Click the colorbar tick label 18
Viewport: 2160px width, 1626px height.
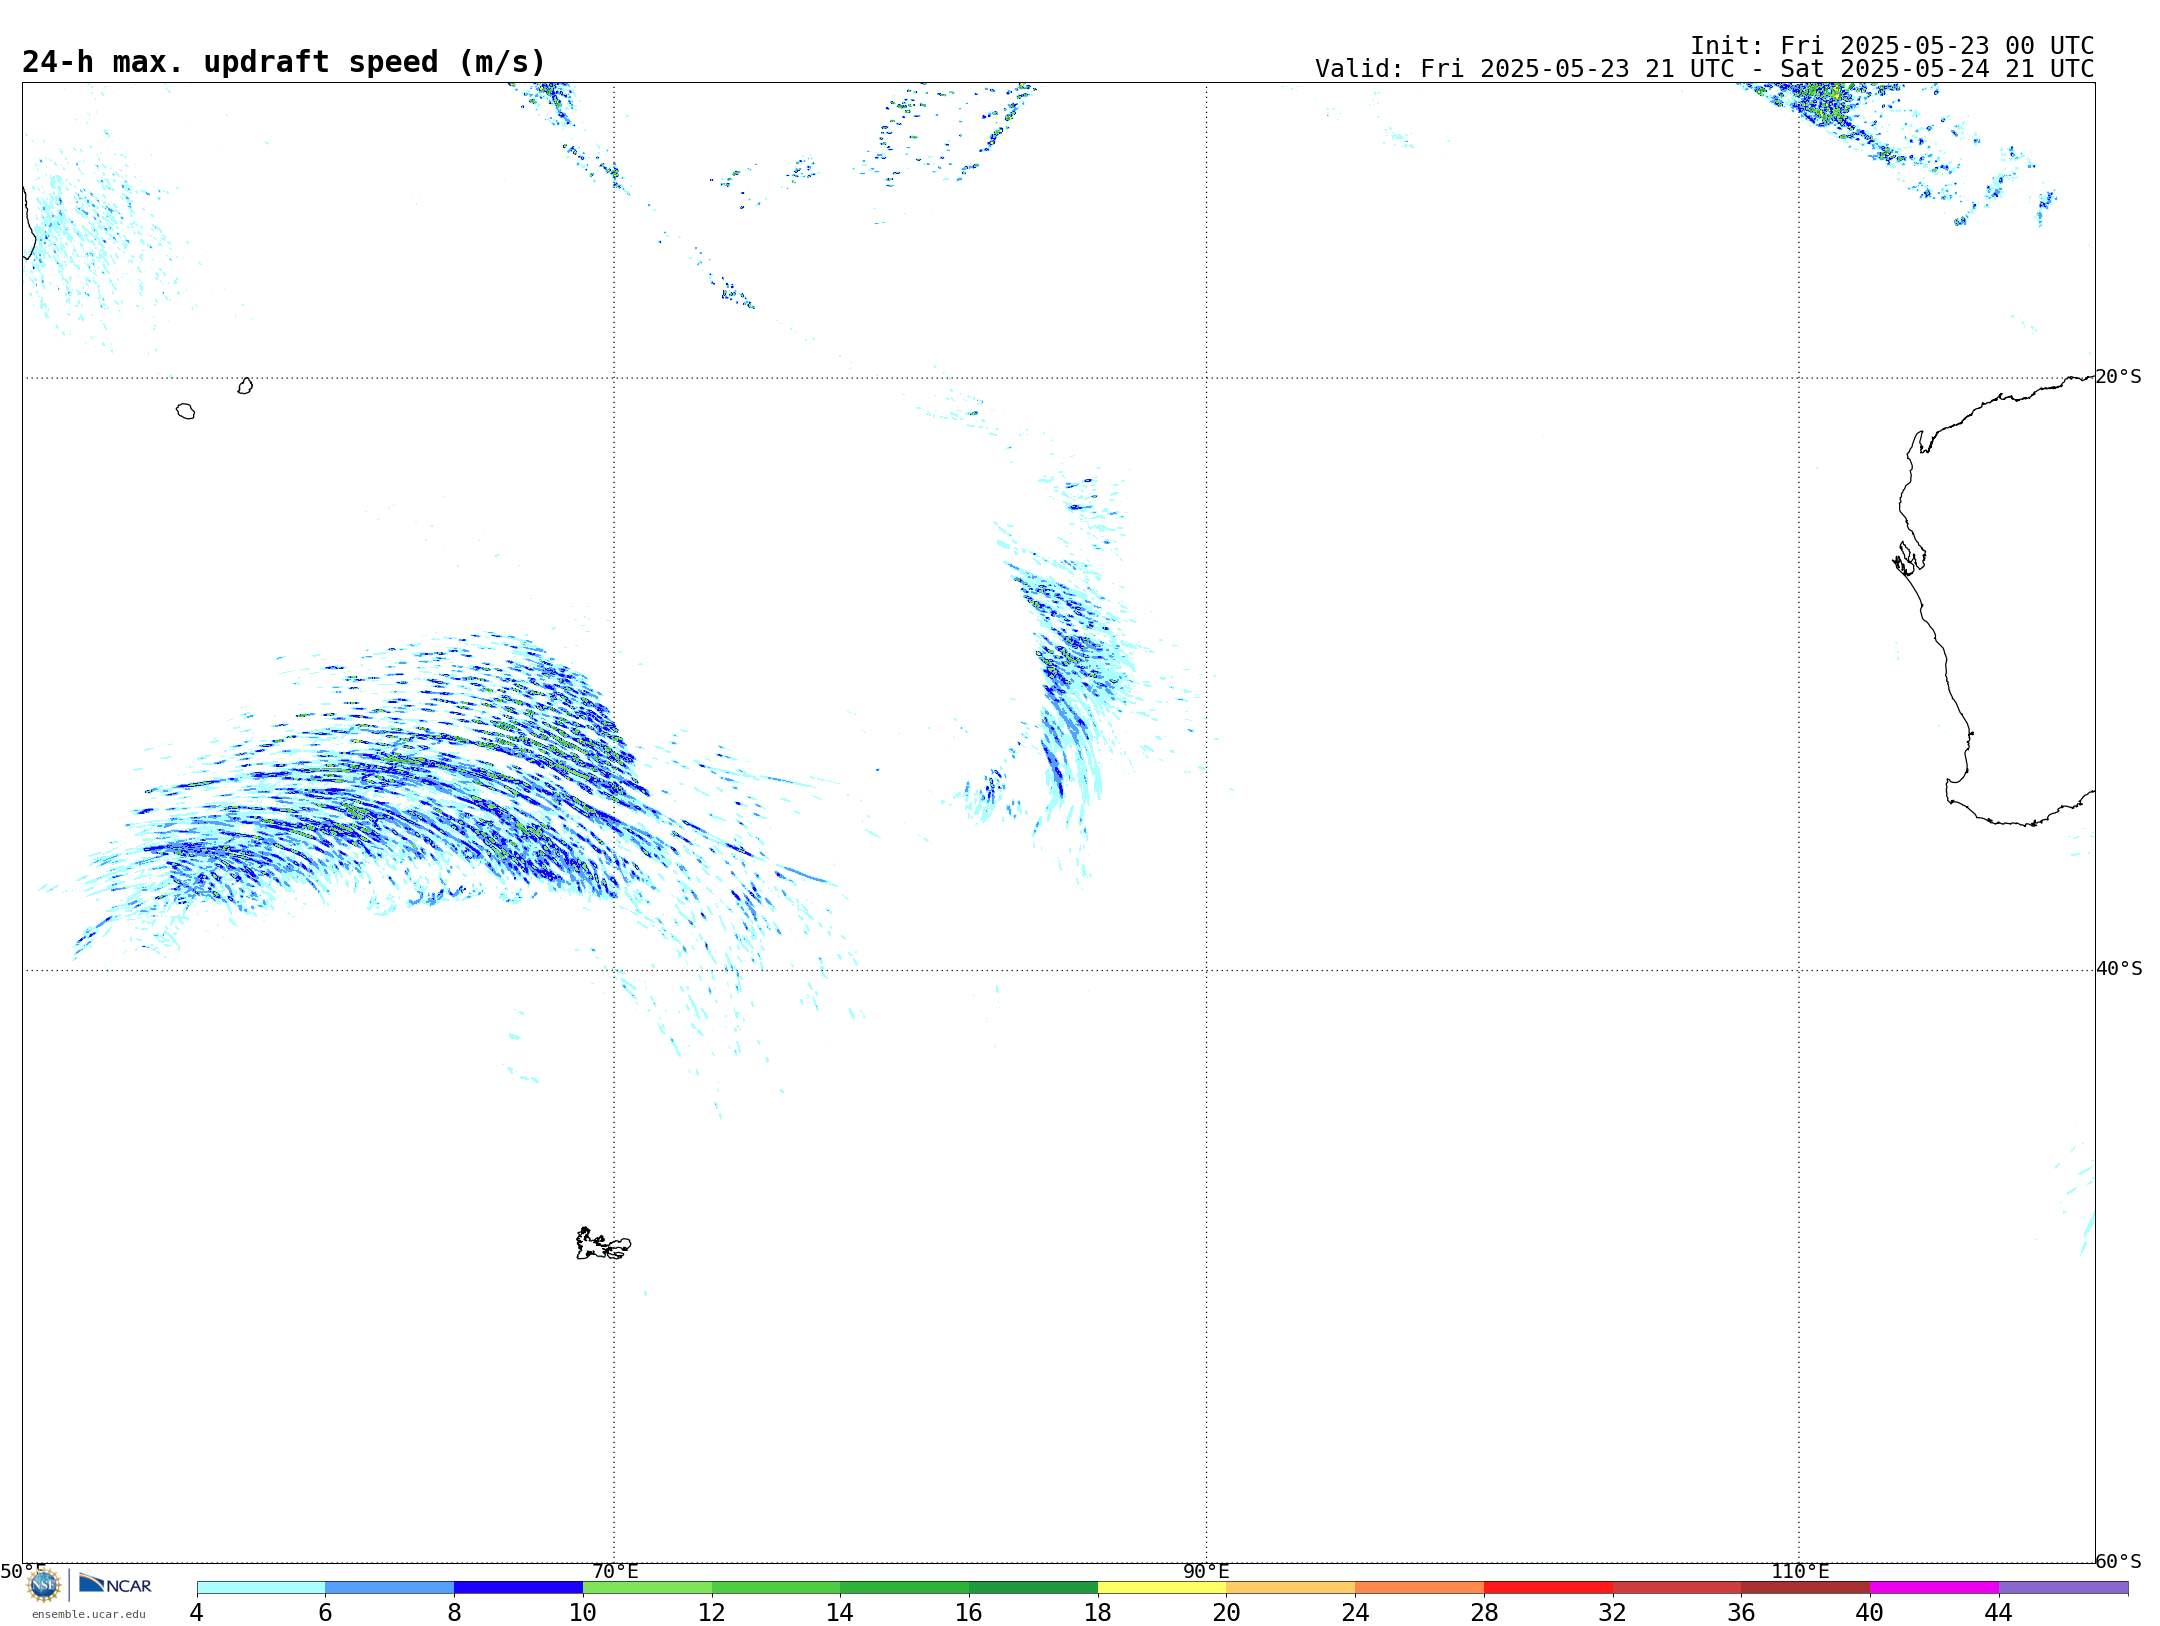click(1098, 1612)
